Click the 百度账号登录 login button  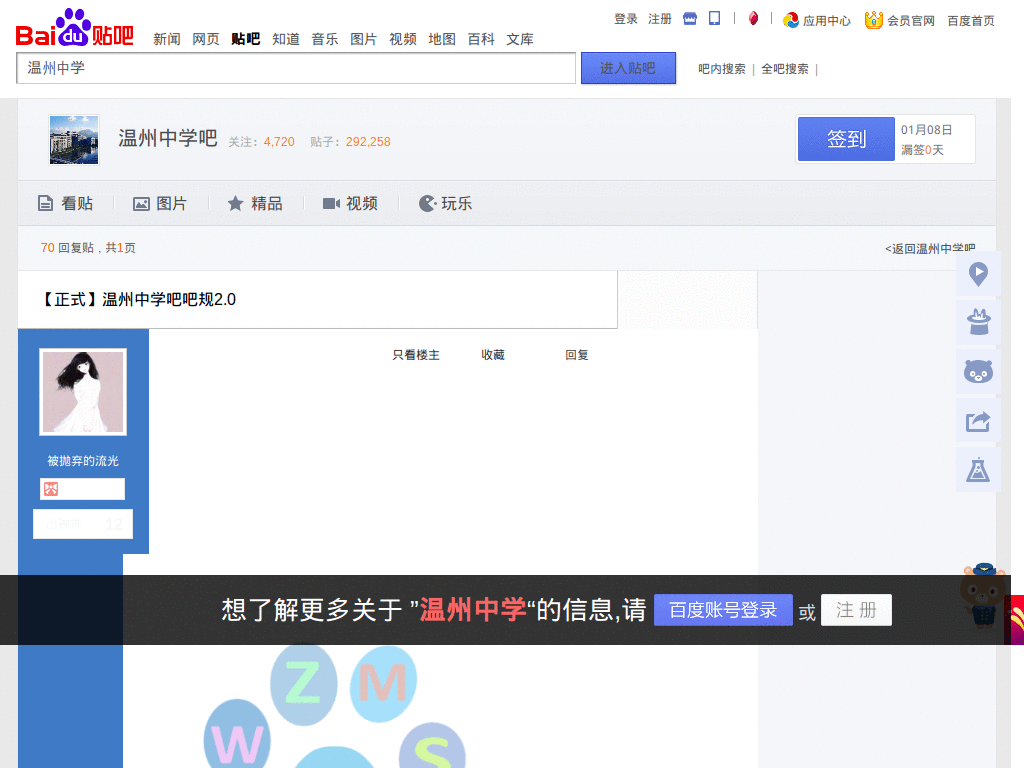click(x=723, y=610)
